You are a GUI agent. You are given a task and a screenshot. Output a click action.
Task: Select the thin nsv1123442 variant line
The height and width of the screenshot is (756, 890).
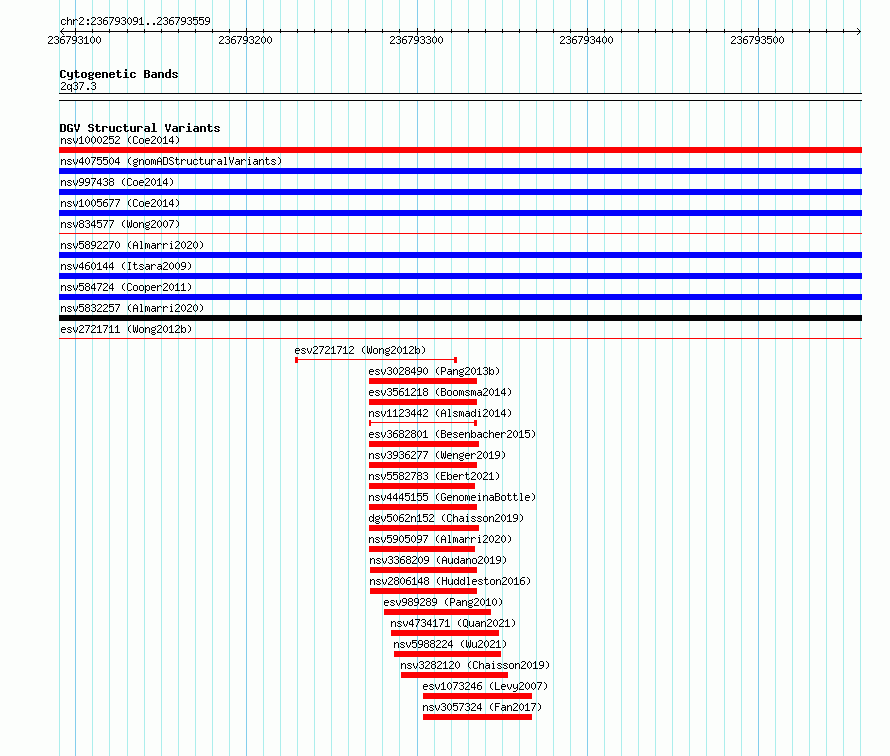coord(423,423)
